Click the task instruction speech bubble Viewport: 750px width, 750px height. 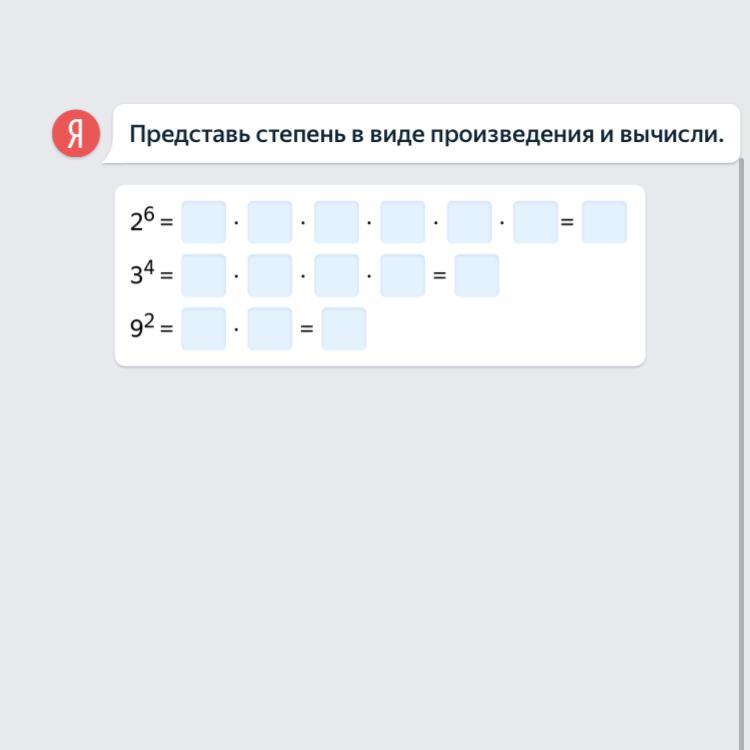(x=421, y=133)
